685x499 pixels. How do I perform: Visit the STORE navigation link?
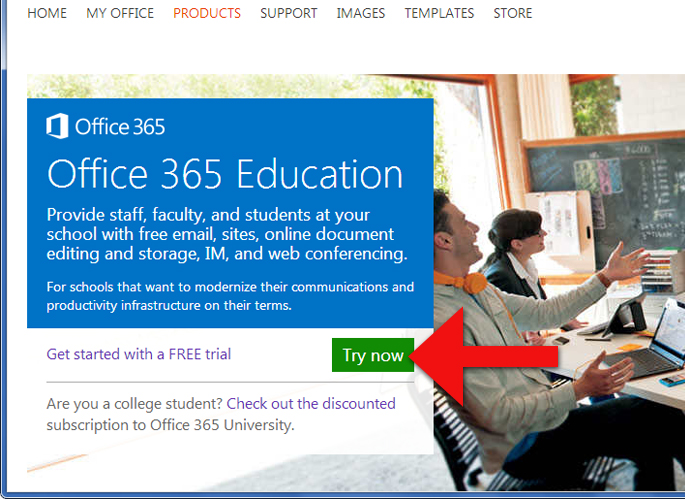pos(513,13)
